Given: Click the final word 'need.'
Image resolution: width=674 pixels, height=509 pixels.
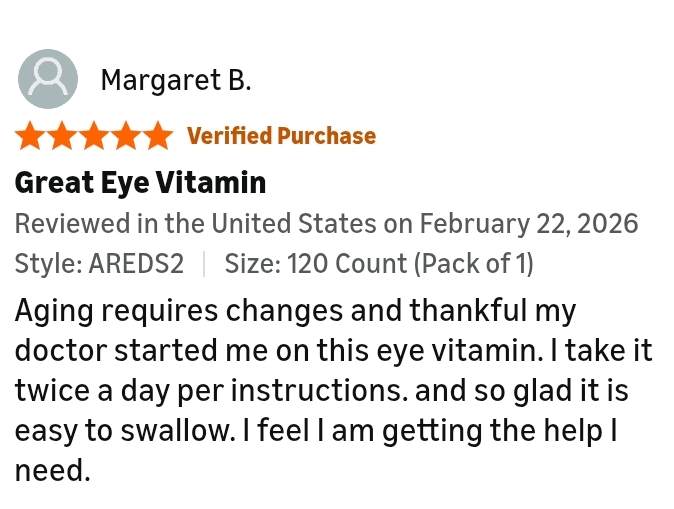Looking at the screenshot, I should [53, 471].
